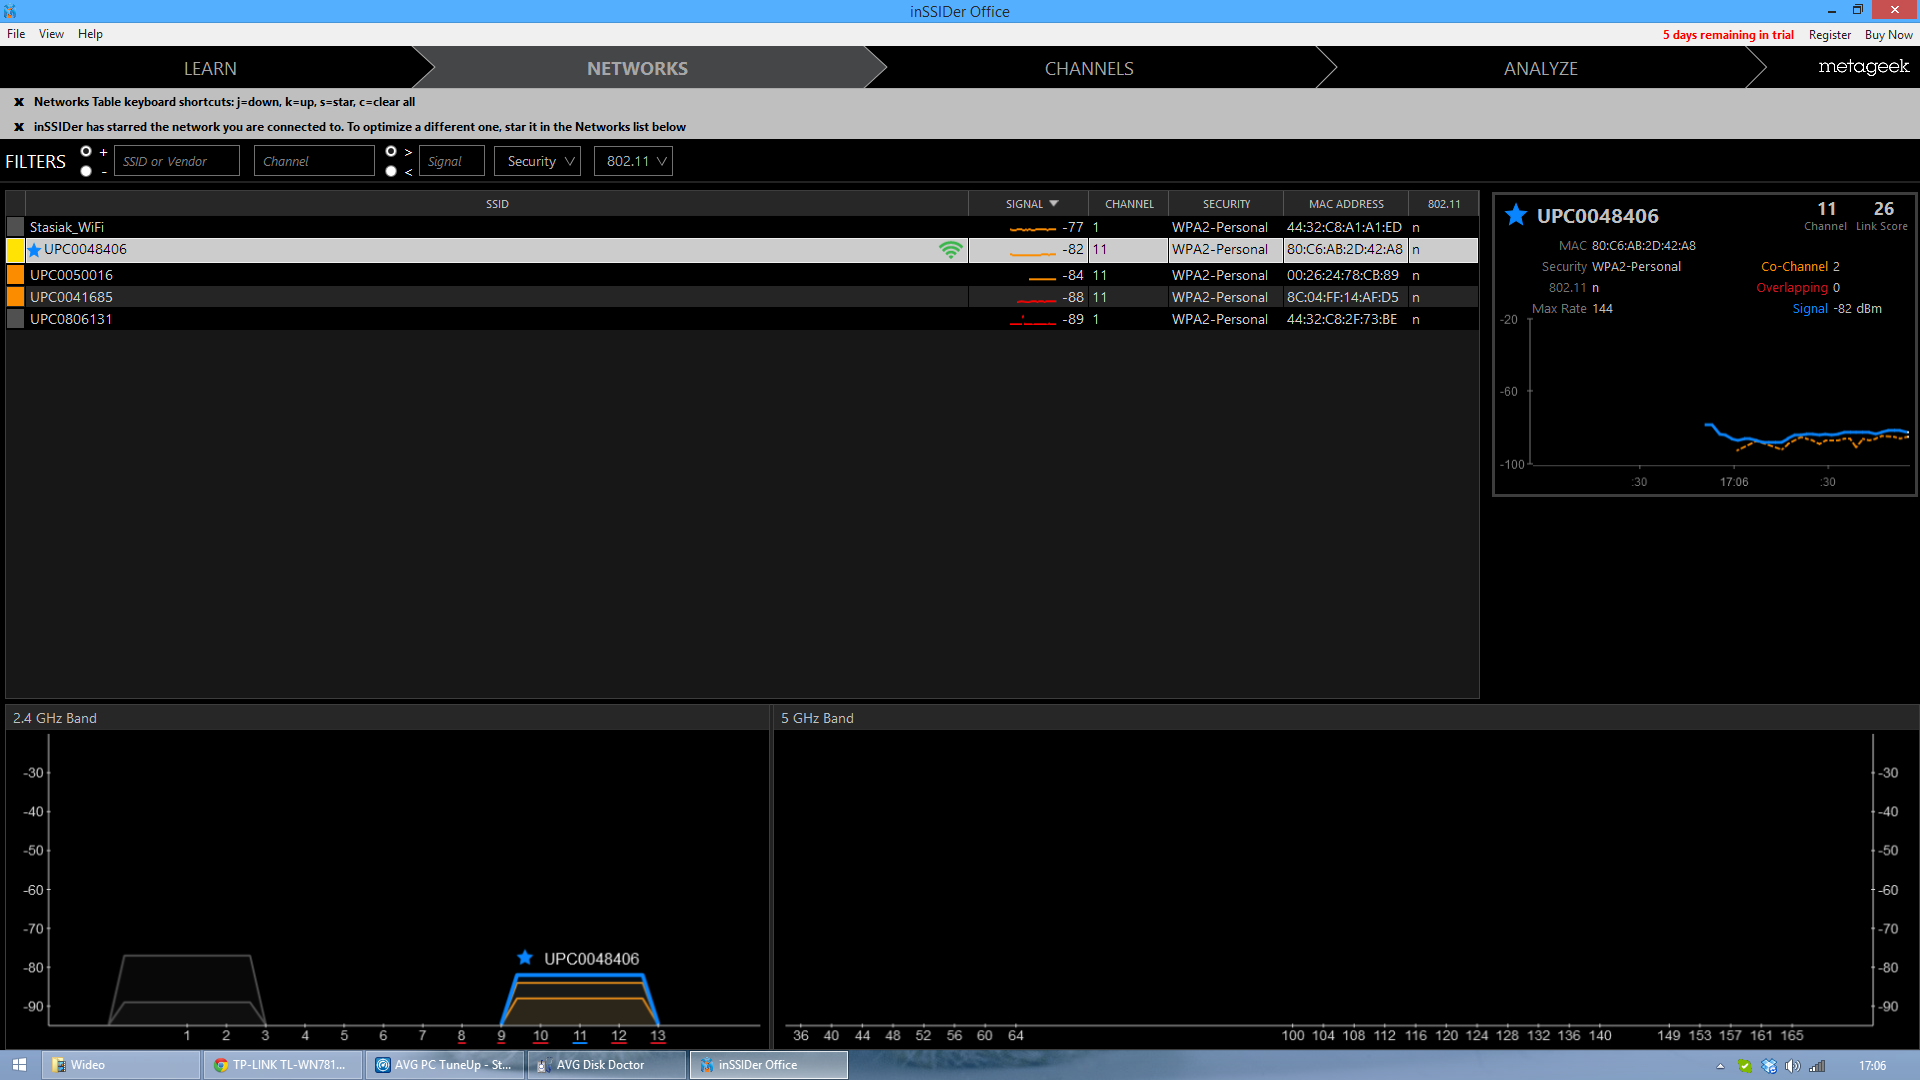Click MAC address 44:32:C8:A1:A1:ED
The height and width of the screenshot is (1080, 1920).
[1344, 228]
